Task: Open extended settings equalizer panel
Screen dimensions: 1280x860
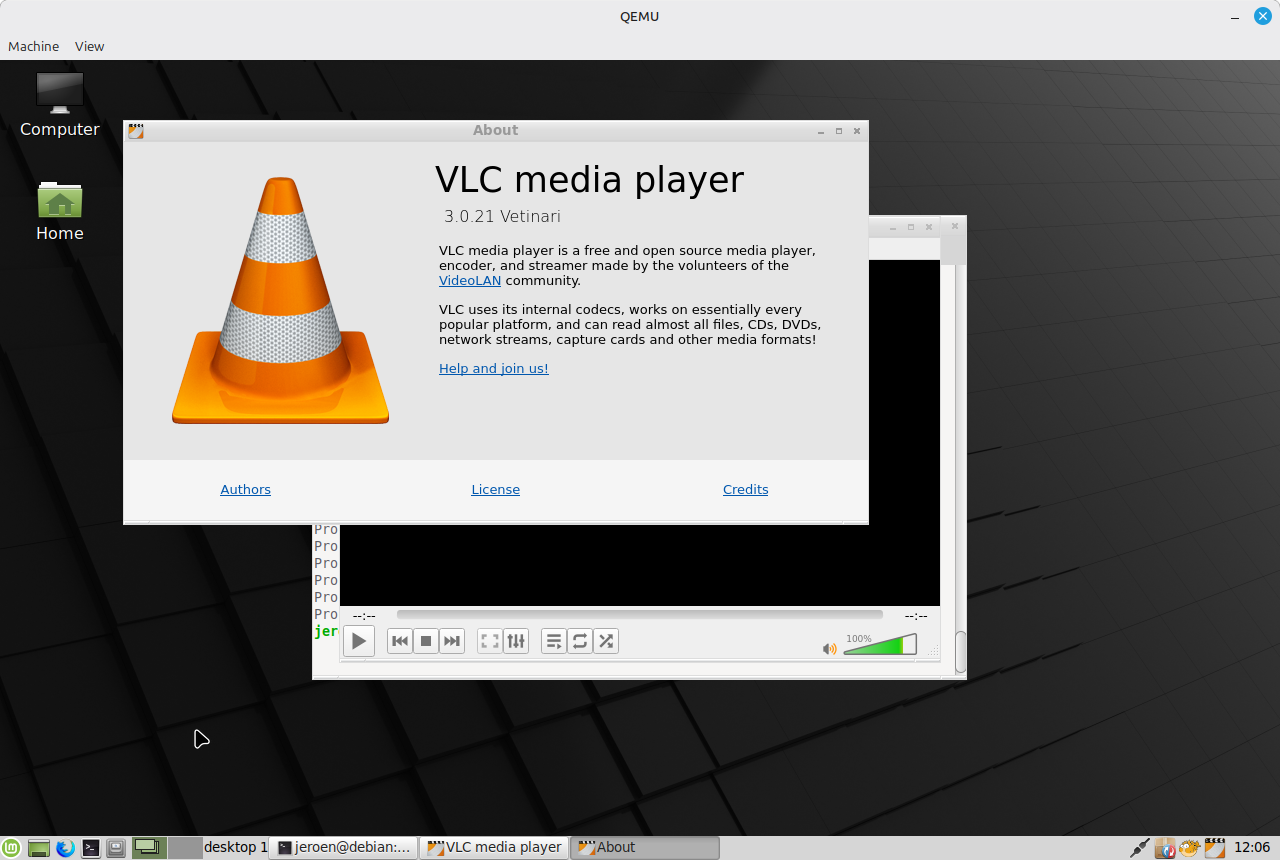Action: tap(516, 641)
